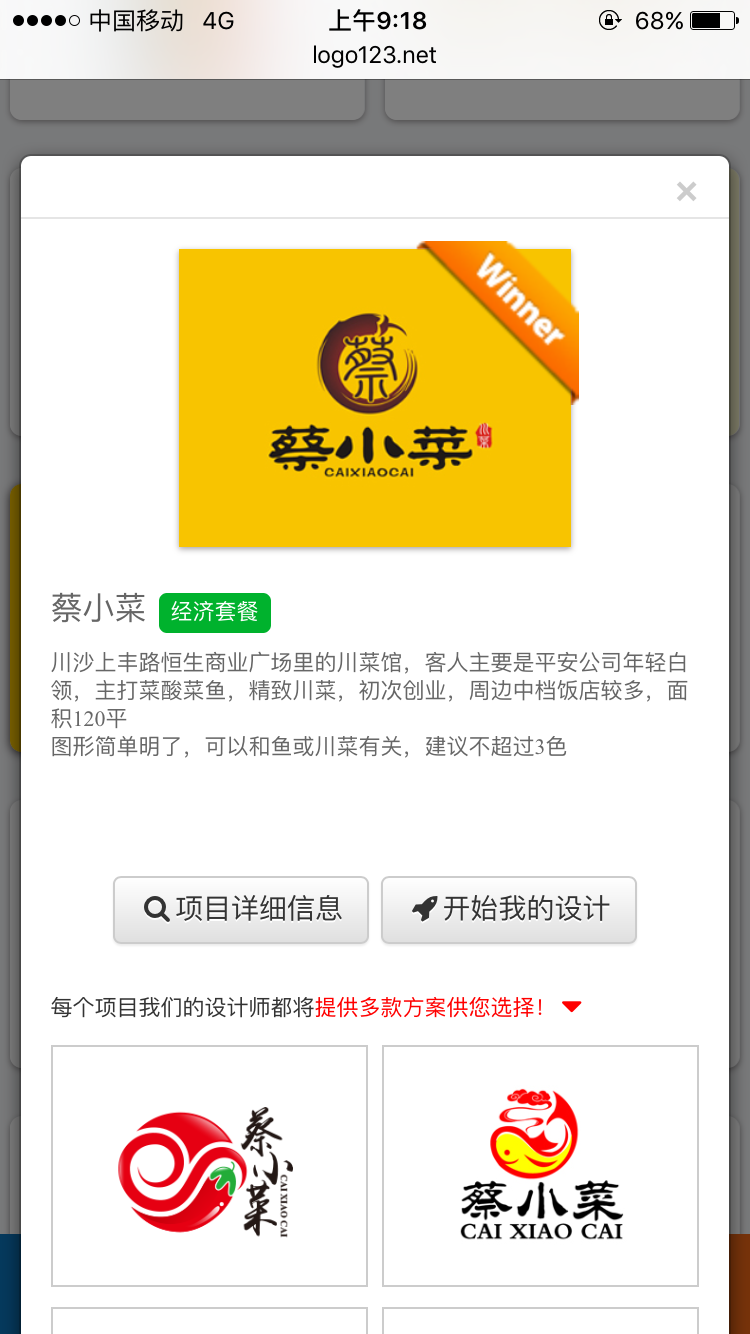Start design with 开始我的设计 button
The width and height of the screenshot is (750, 1334).
click(509, 910)
